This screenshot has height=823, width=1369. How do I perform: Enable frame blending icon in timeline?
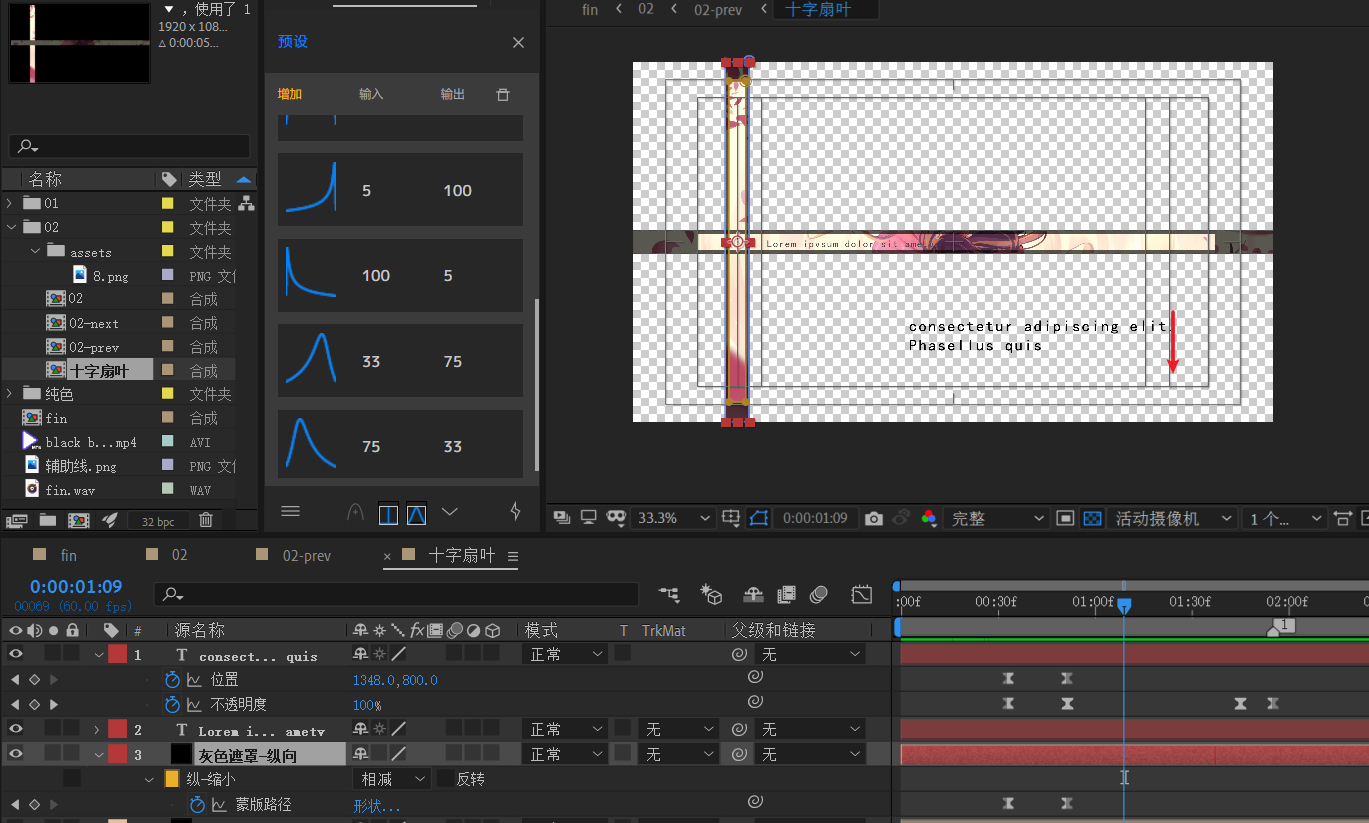(786, 595)
